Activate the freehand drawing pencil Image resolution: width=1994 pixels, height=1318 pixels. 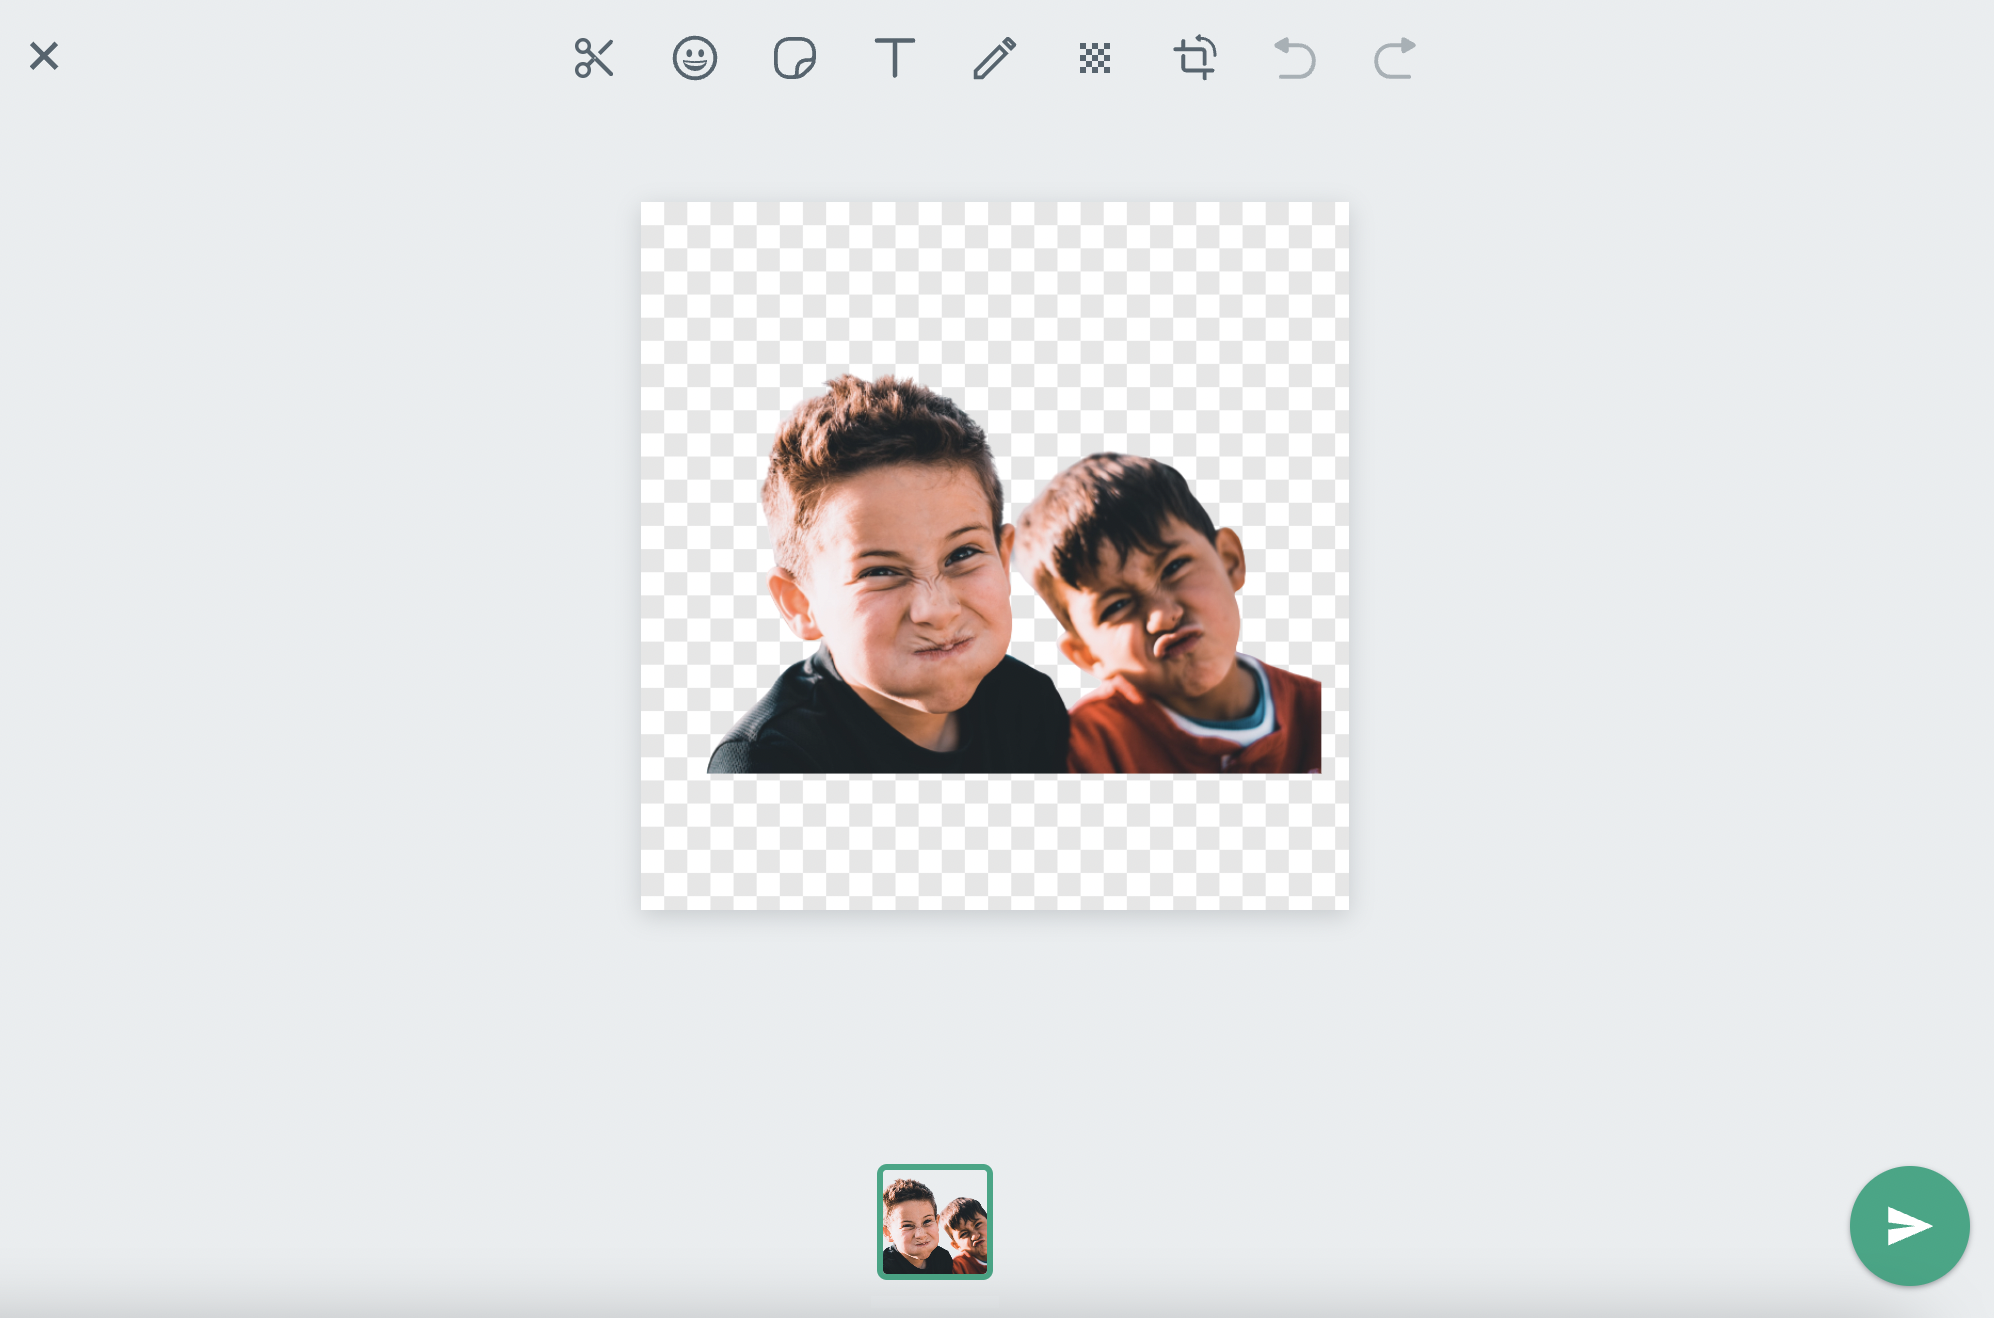(x=995, y=58)
